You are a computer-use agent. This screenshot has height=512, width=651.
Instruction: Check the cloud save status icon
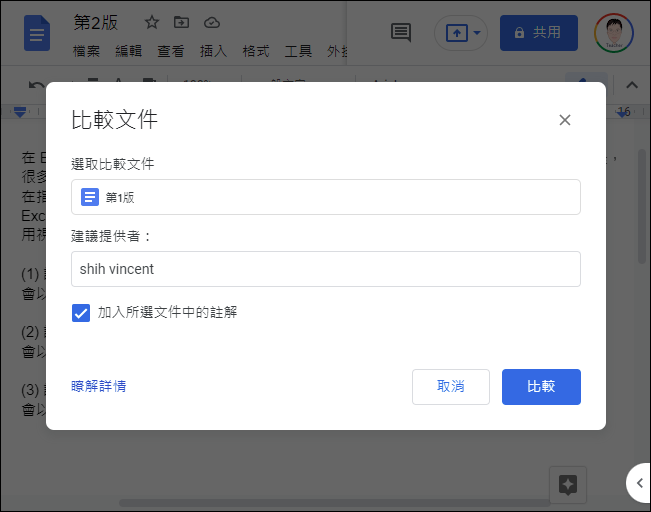pos(212,22)
